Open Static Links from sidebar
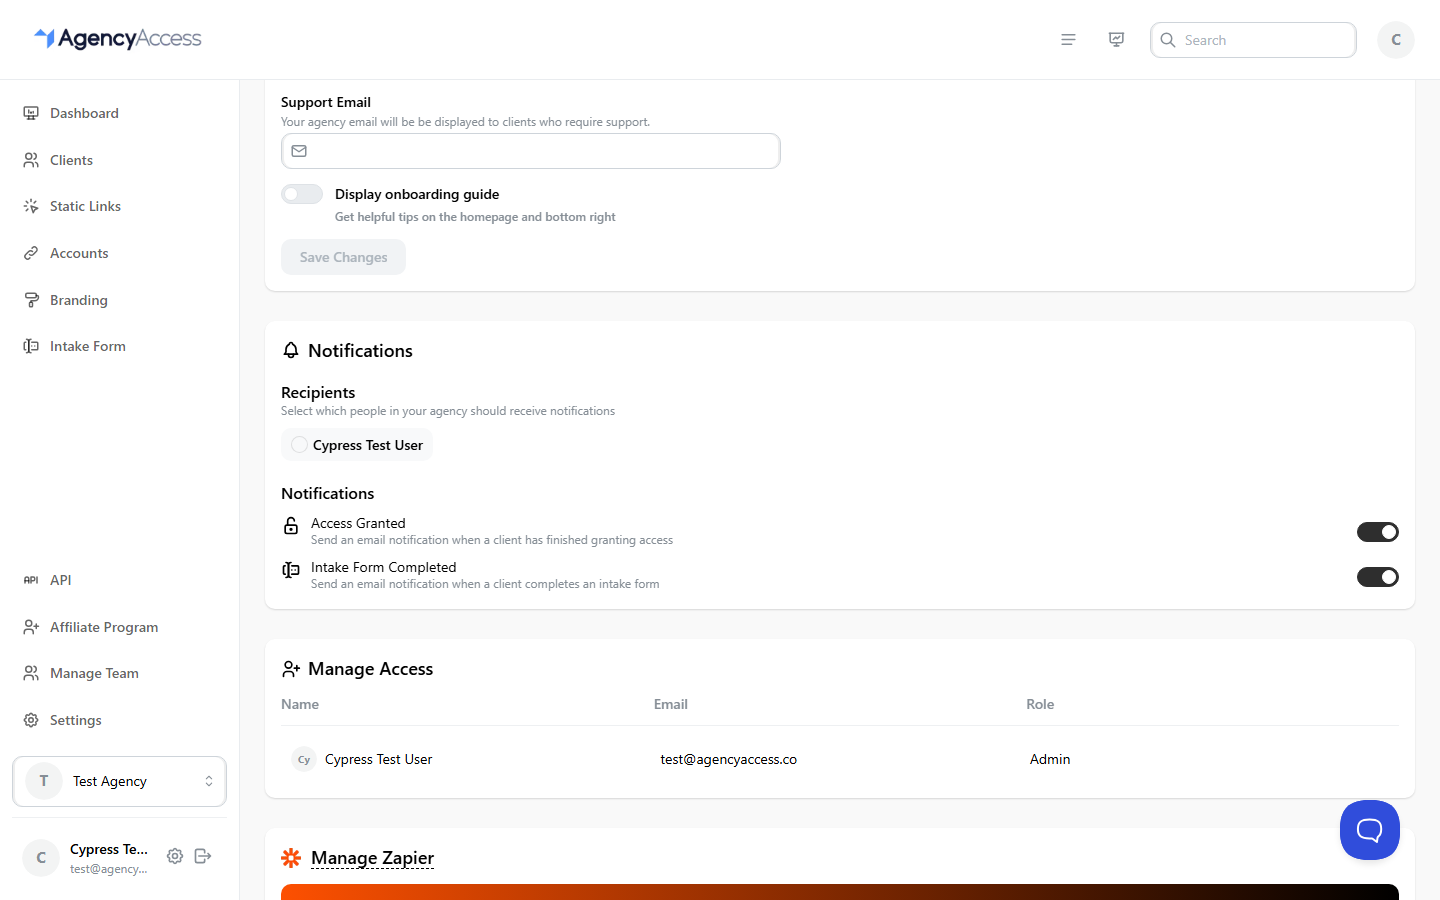Viewport: 1440px width, 900px height. pyautogui.click(x=85, y=206)
